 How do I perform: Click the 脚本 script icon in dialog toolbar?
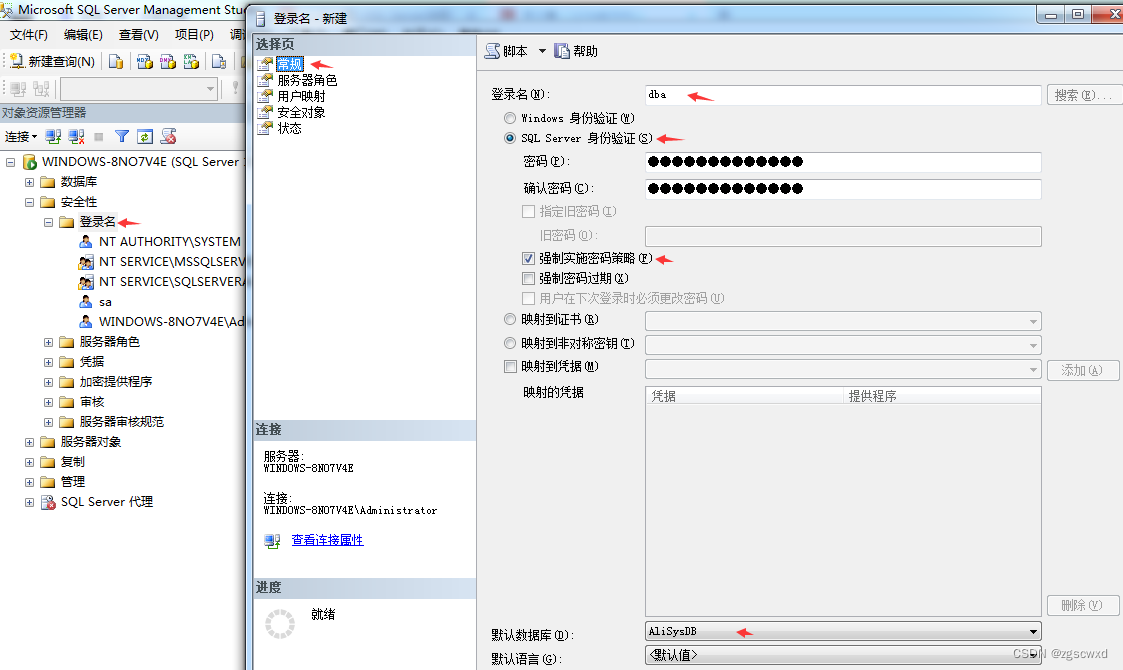[x=493, y=51]
